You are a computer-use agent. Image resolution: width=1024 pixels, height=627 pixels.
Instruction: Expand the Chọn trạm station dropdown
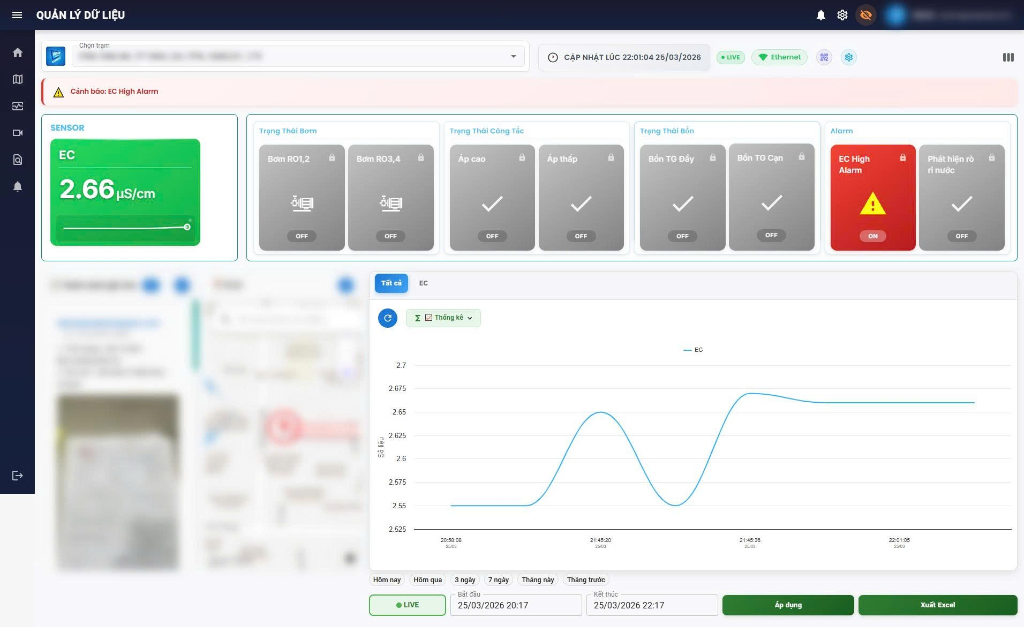point(513,57)
